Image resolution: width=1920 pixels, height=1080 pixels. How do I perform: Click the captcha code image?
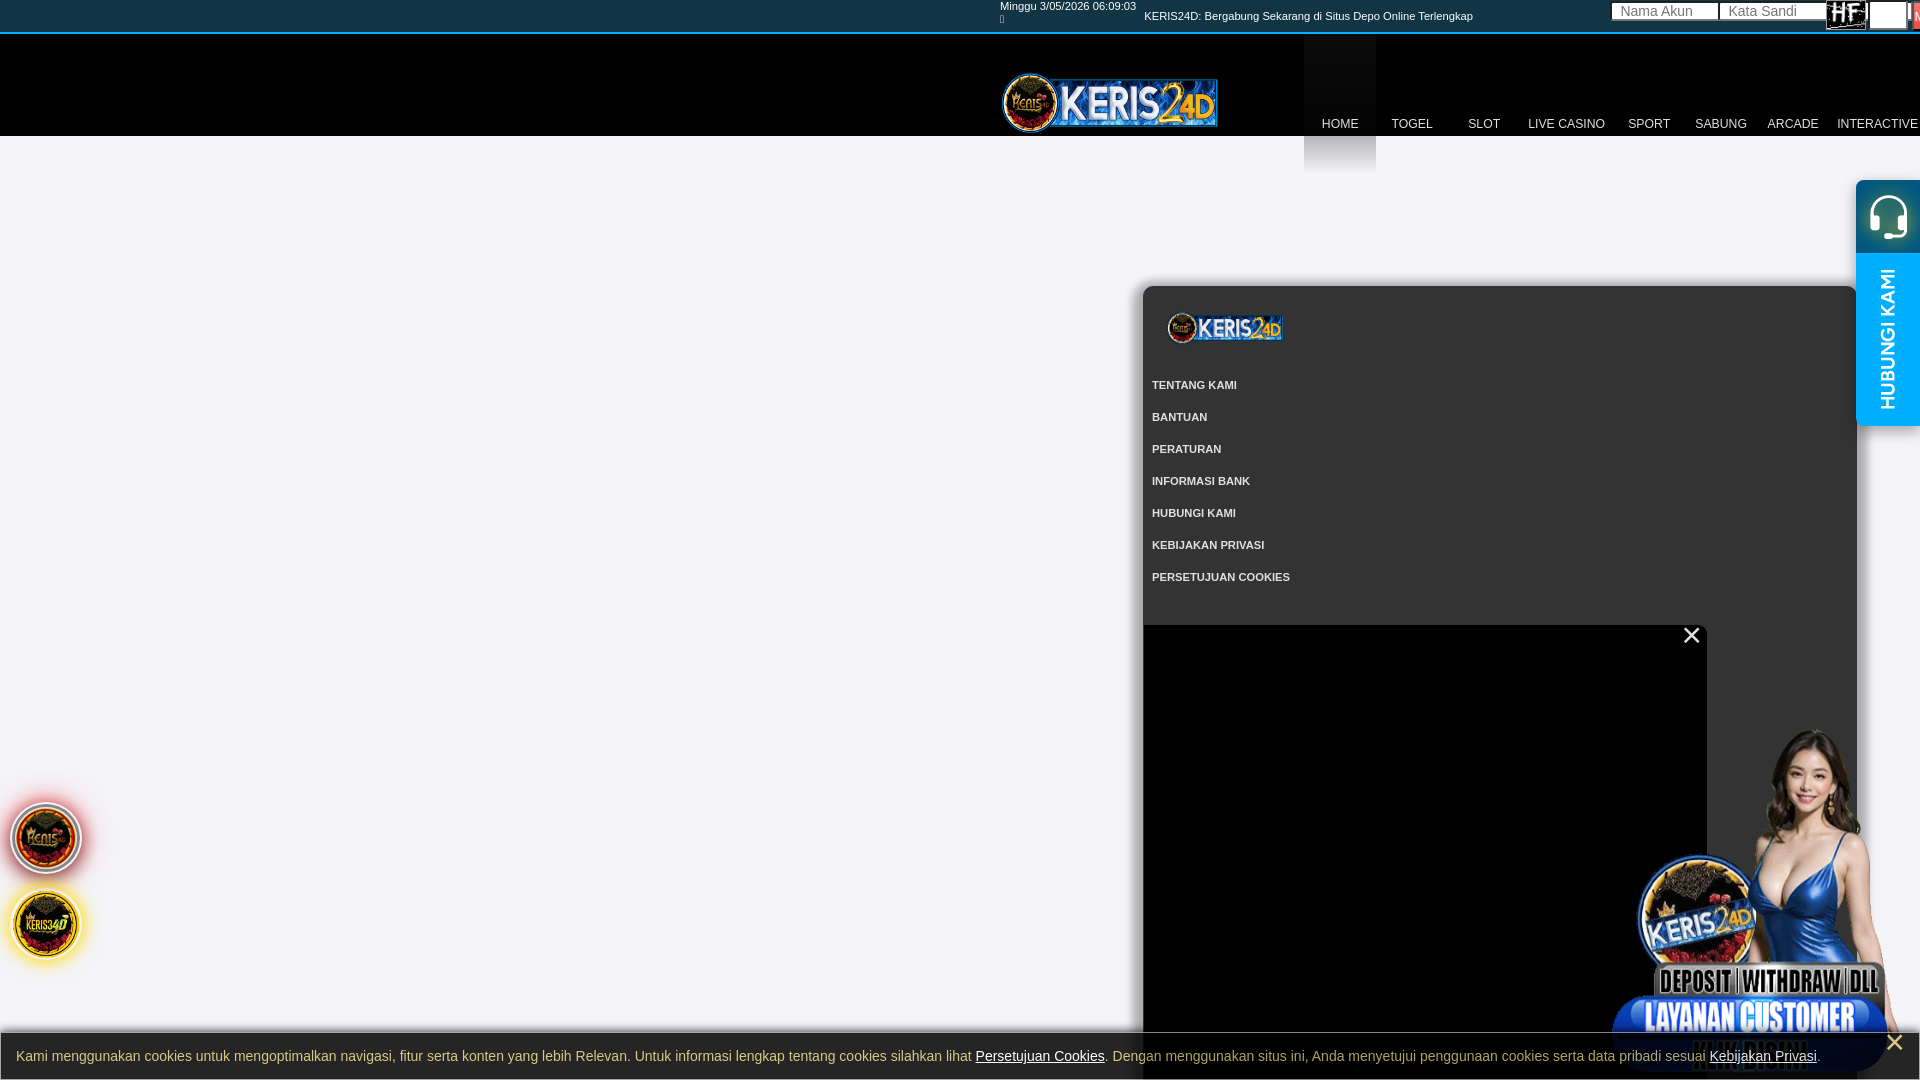[1846, 15]
